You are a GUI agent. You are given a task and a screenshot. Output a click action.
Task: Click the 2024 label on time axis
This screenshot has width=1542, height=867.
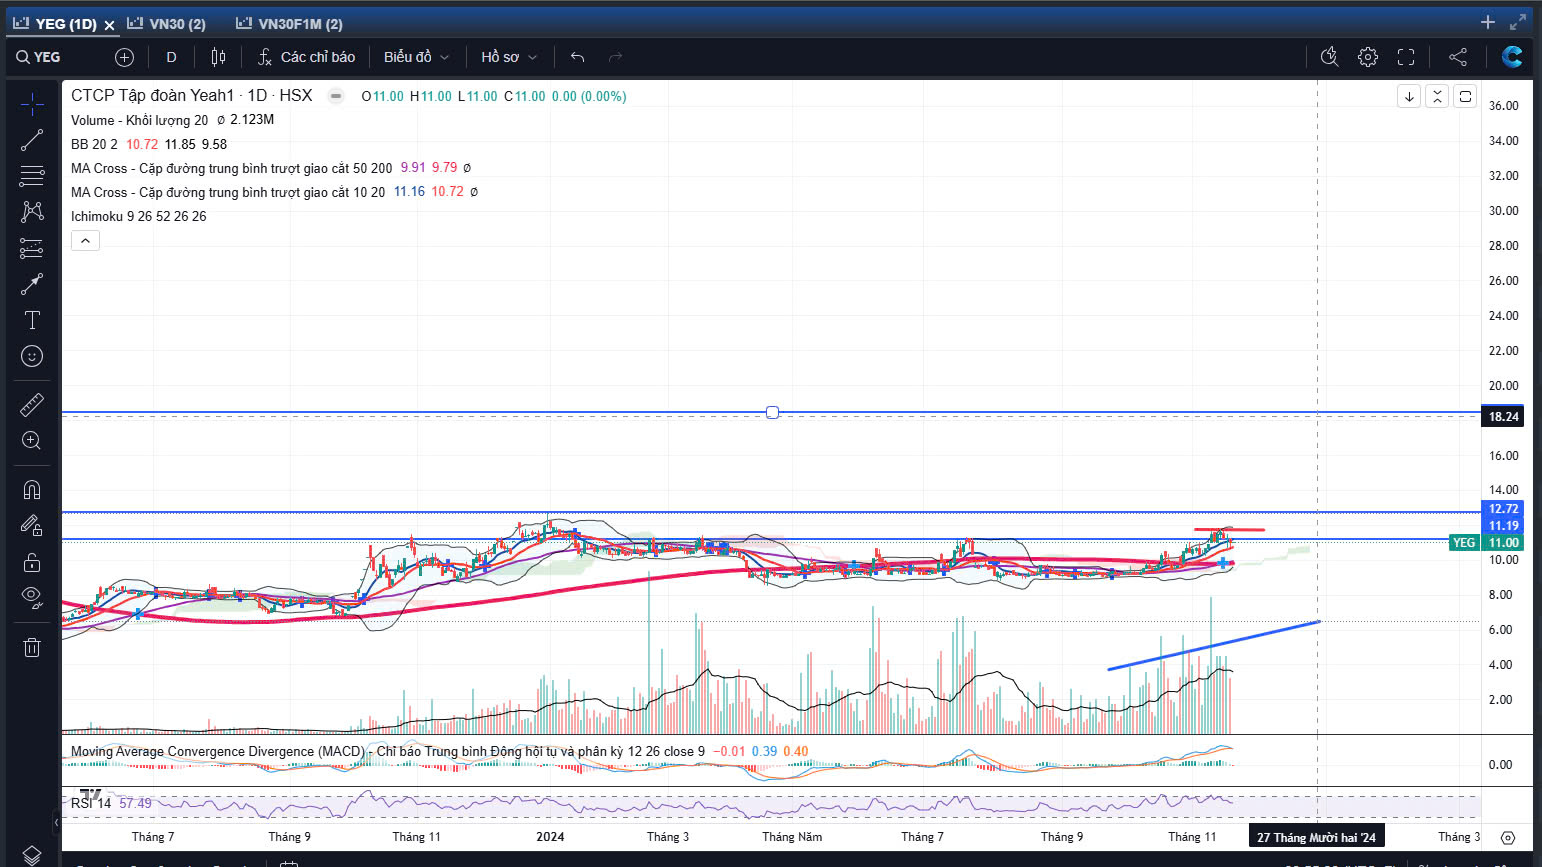550,837
